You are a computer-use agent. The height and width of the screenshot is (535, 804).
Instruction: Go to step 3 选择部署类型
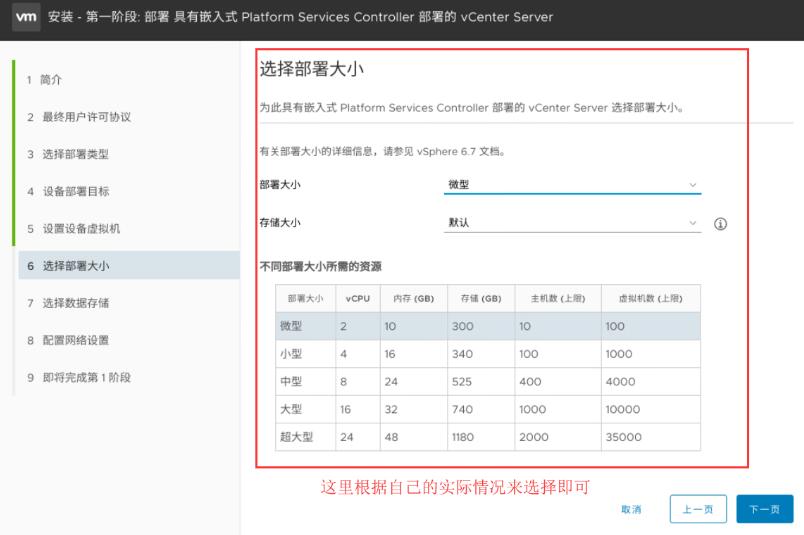[x=68, y=154]
